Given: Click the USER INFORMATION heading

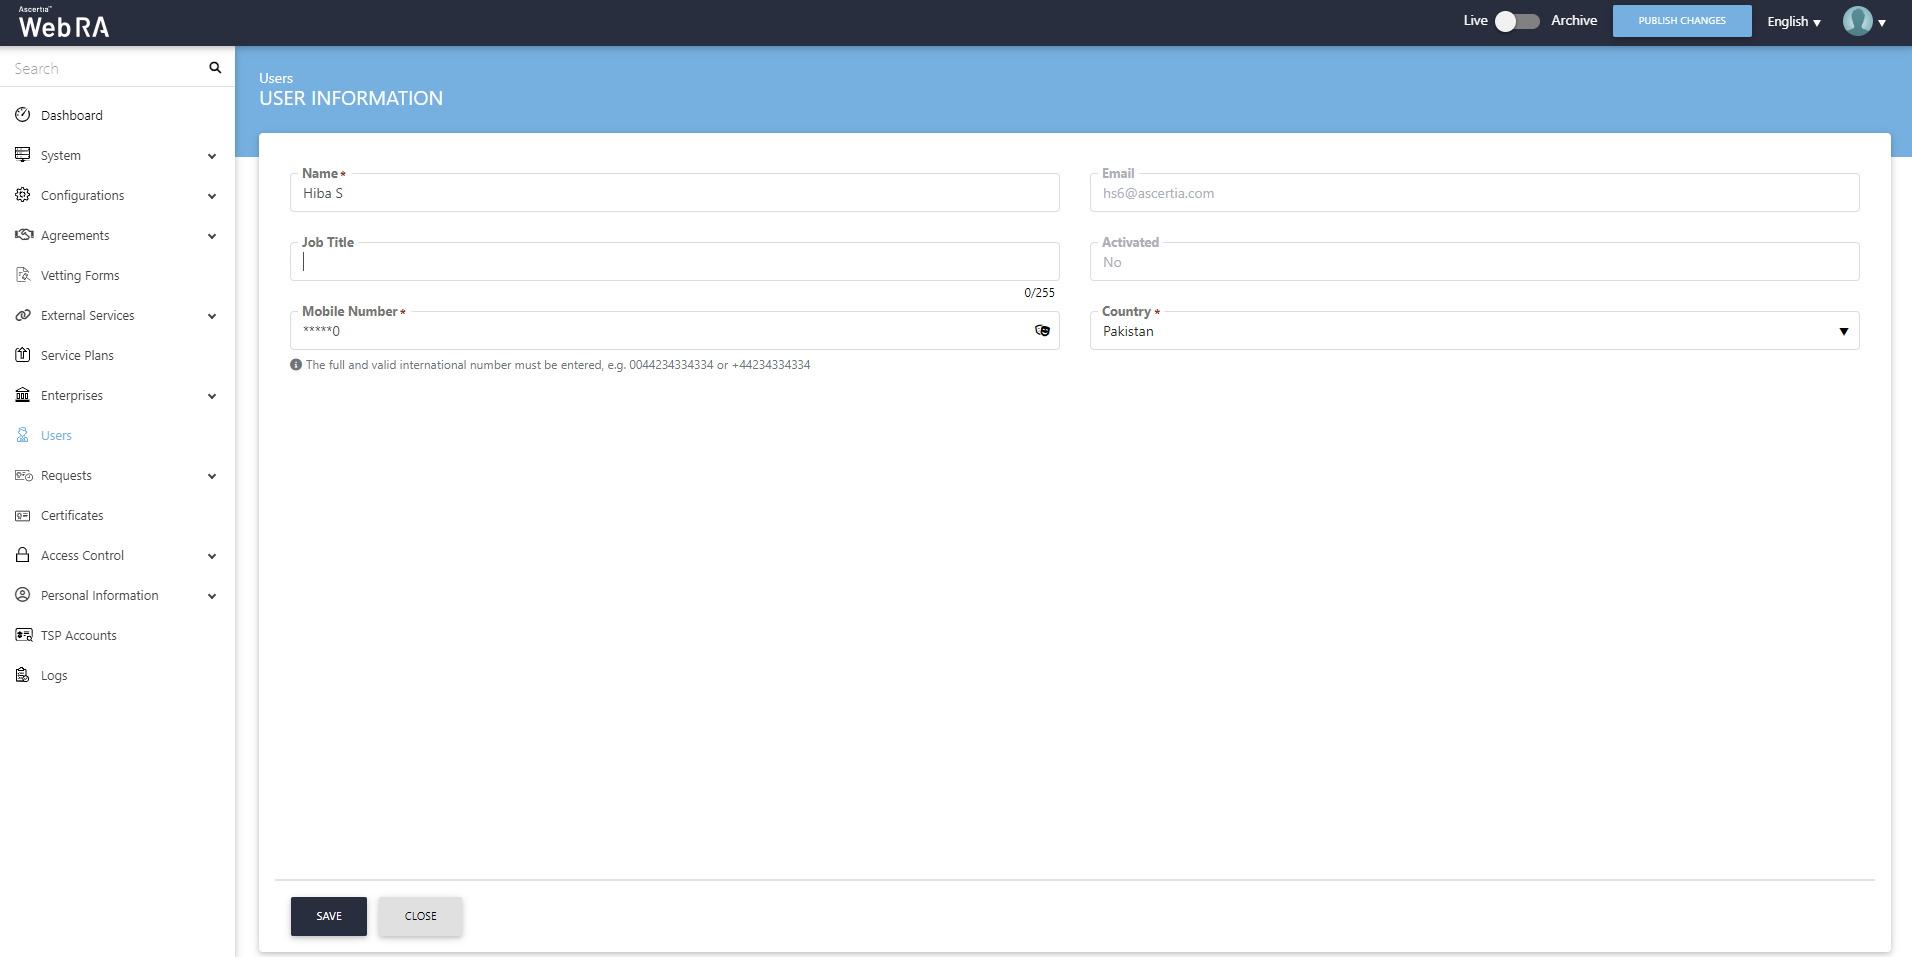Looking at the screenshot, I should pos(351,98).
